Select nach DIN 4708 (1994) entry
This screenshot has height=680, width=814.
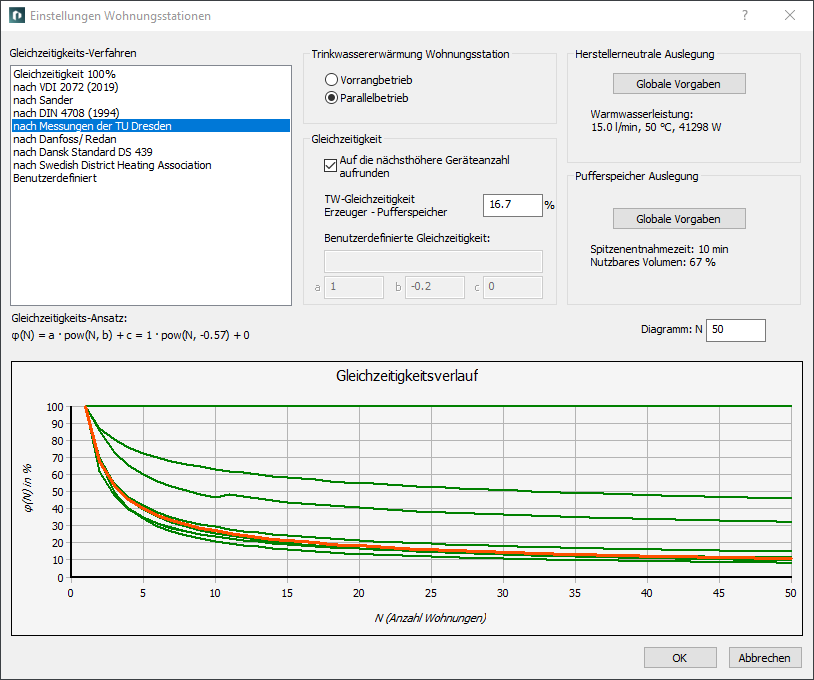coord(151,113)
